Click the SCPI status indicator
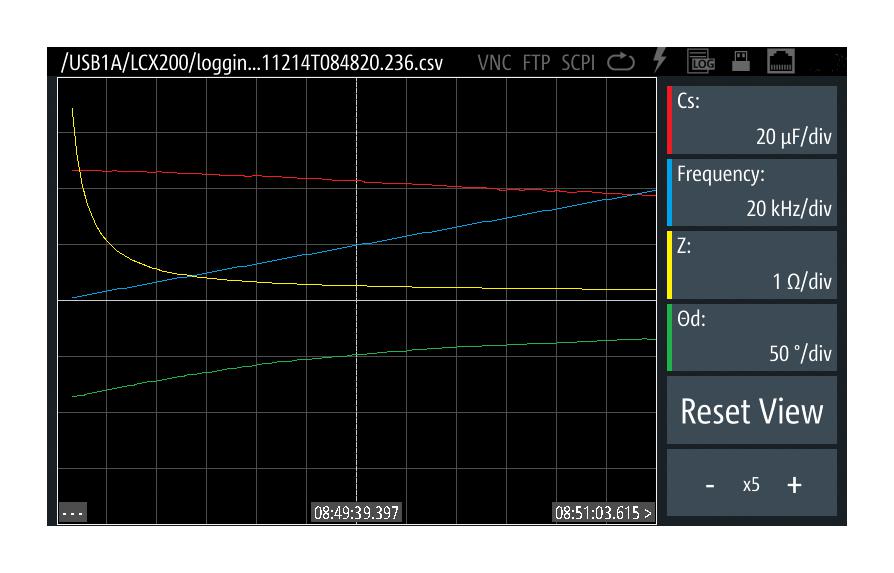This screenshot has height=573, width=894. click(578, 63)
